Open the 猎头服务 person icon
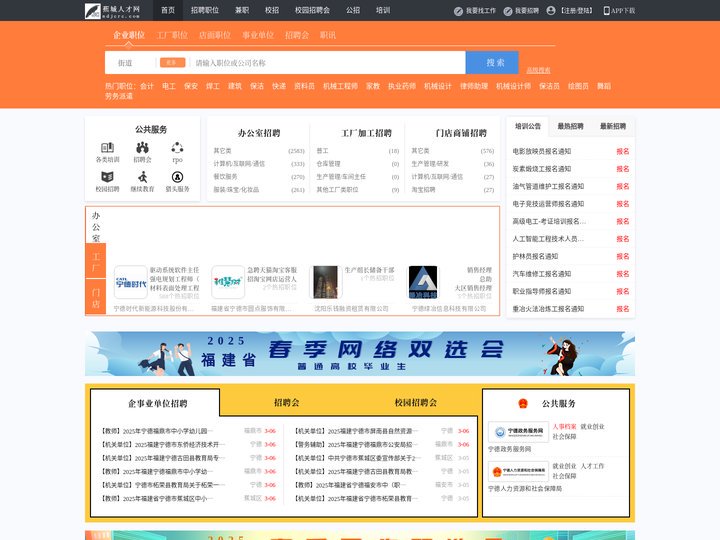Image resolution: width=720 pixels, height=540 pixels. (x=177, y=177)
